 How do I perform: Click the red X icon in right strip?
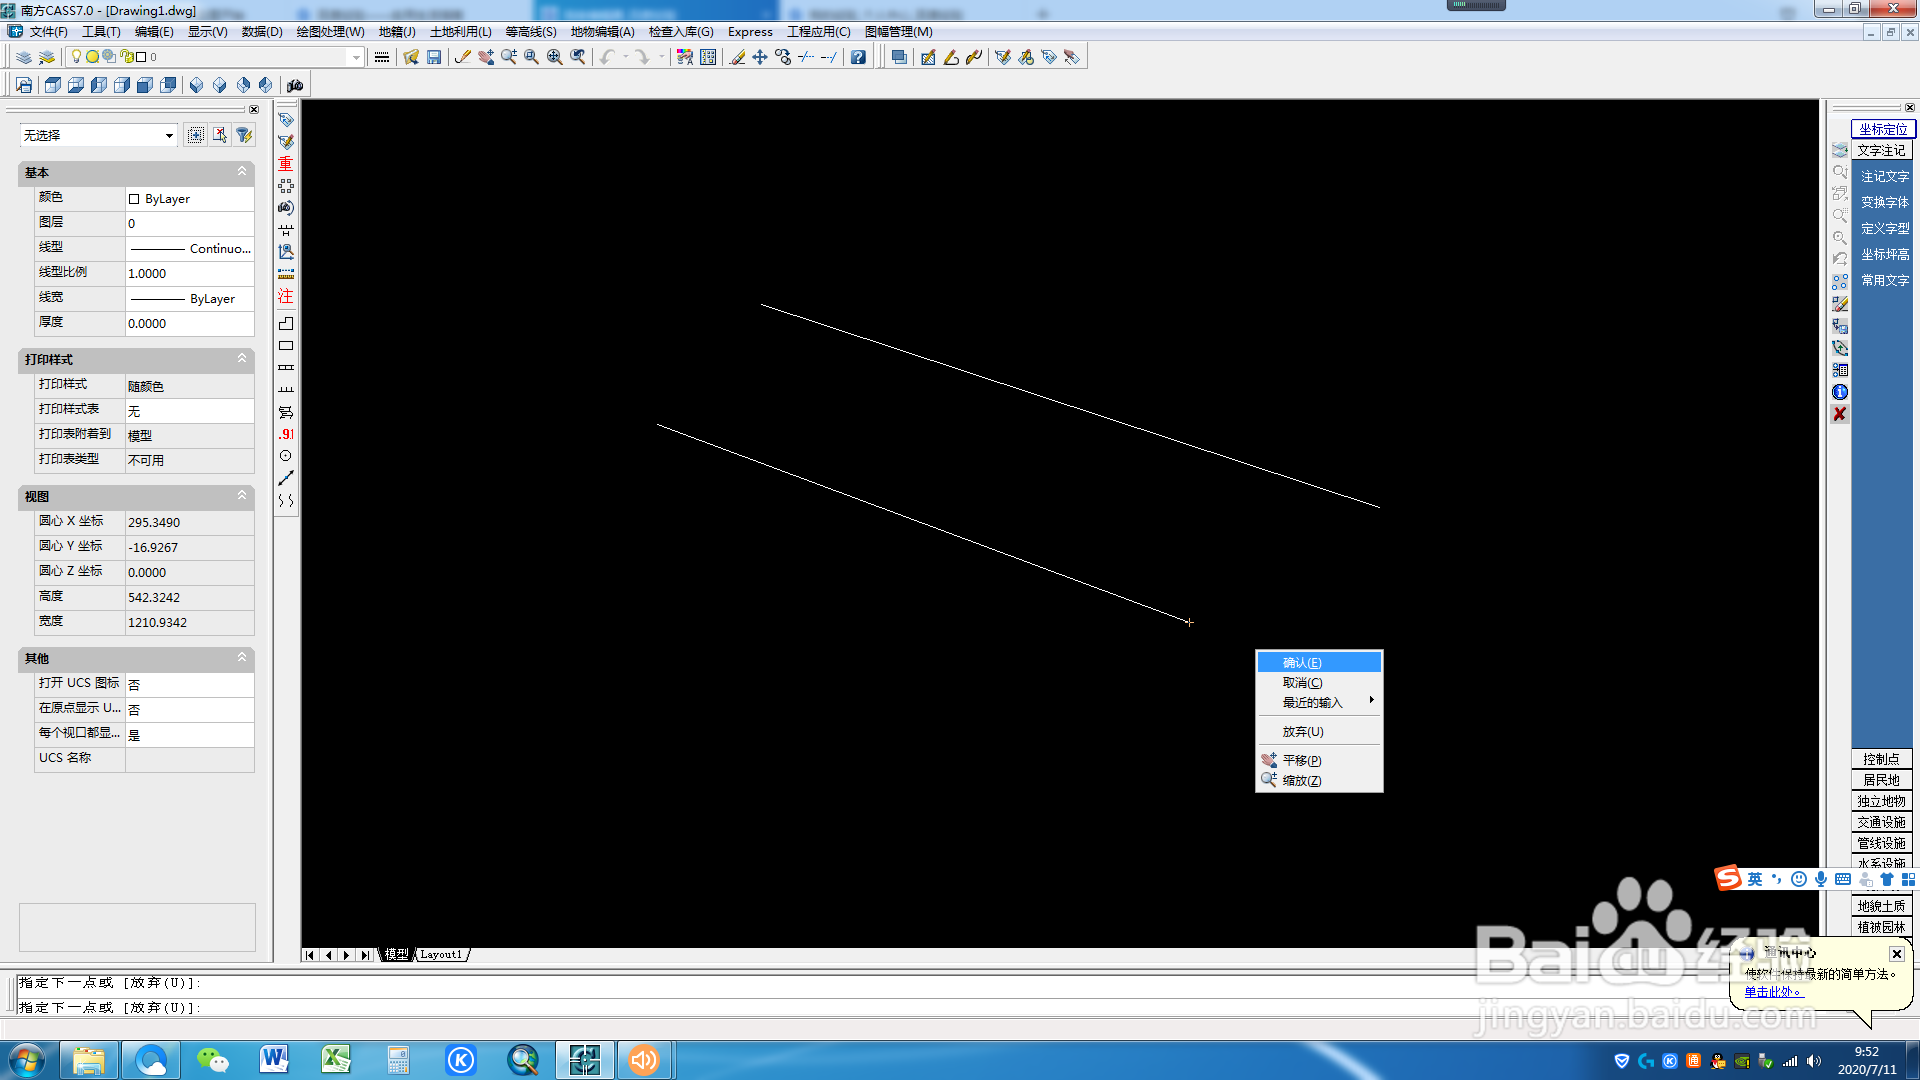[x=1840, y=414]
